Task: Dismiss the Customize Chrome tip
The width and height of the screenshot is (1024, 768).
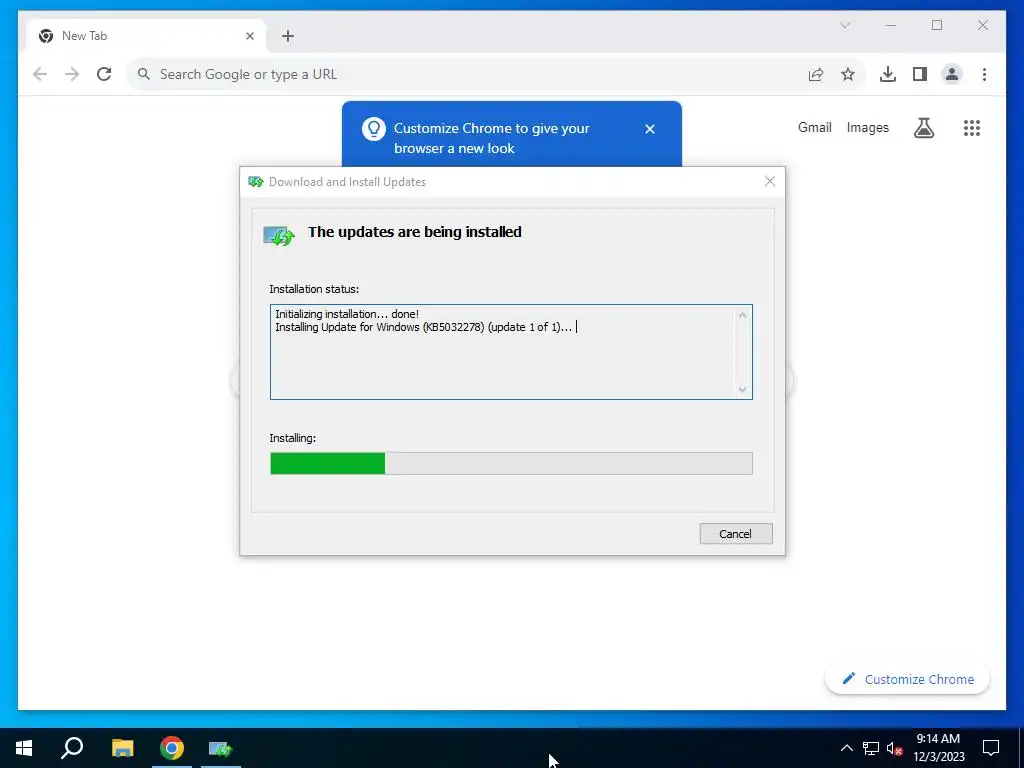Action: point(650,129)
